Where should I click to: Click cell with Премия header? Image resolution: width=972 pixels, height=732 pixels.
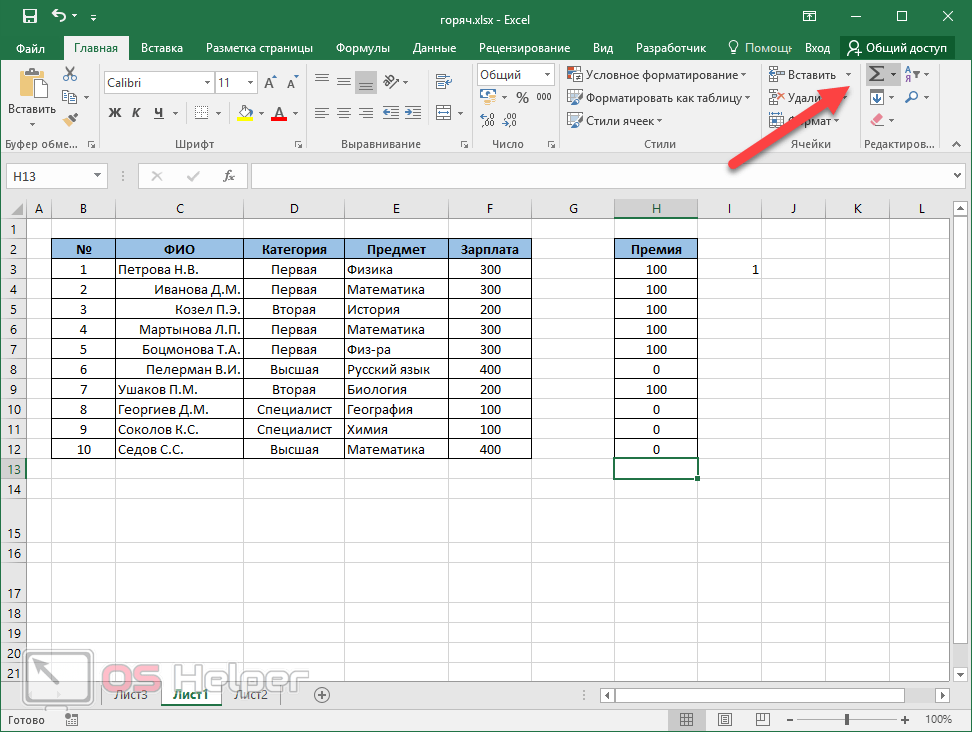coord(656,249)
